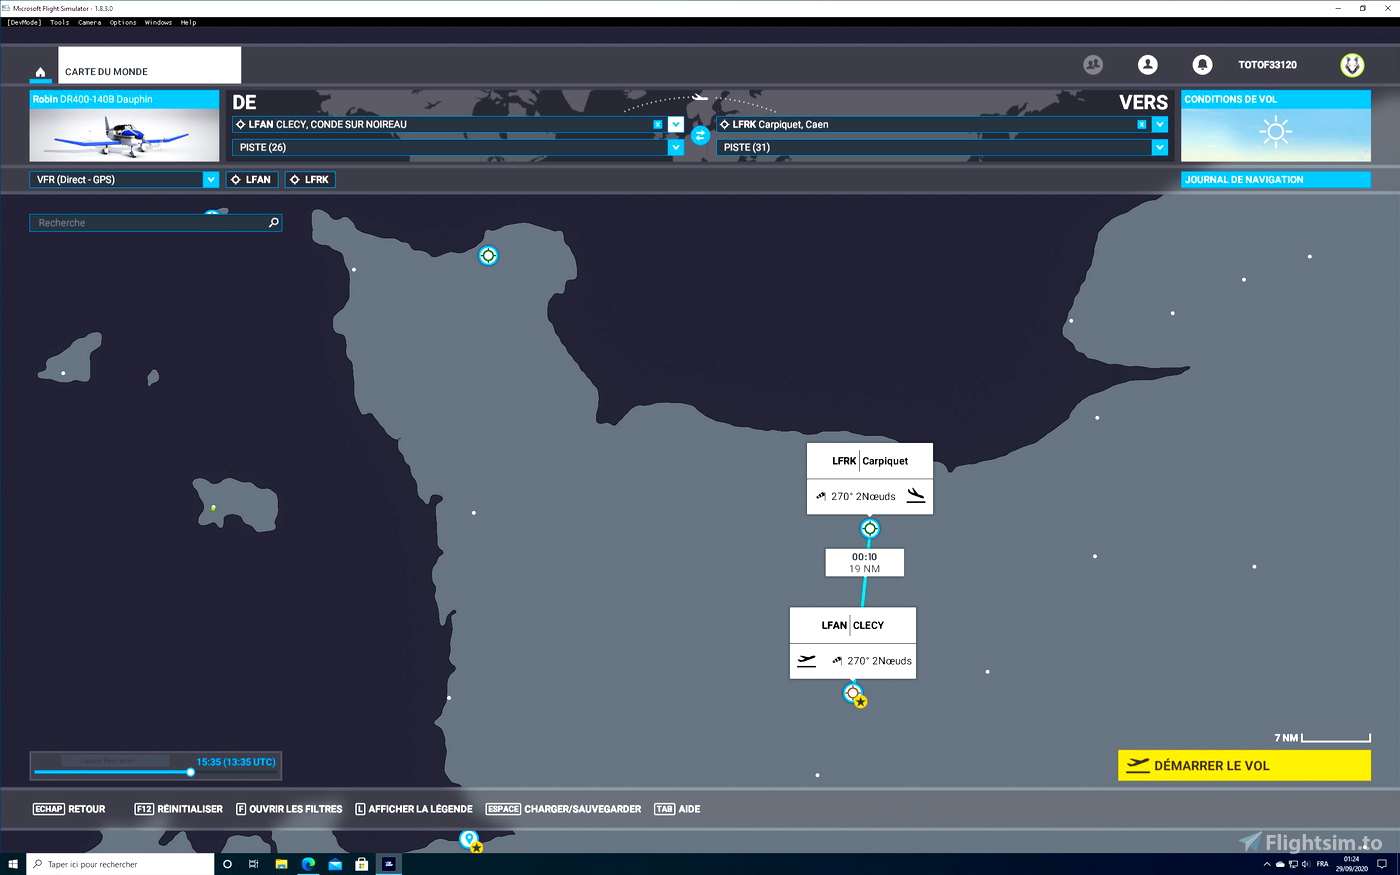Screen dimensions: 1400x875
Task: Open Cortana circle on taskbar
Action: tap(227, 864)
